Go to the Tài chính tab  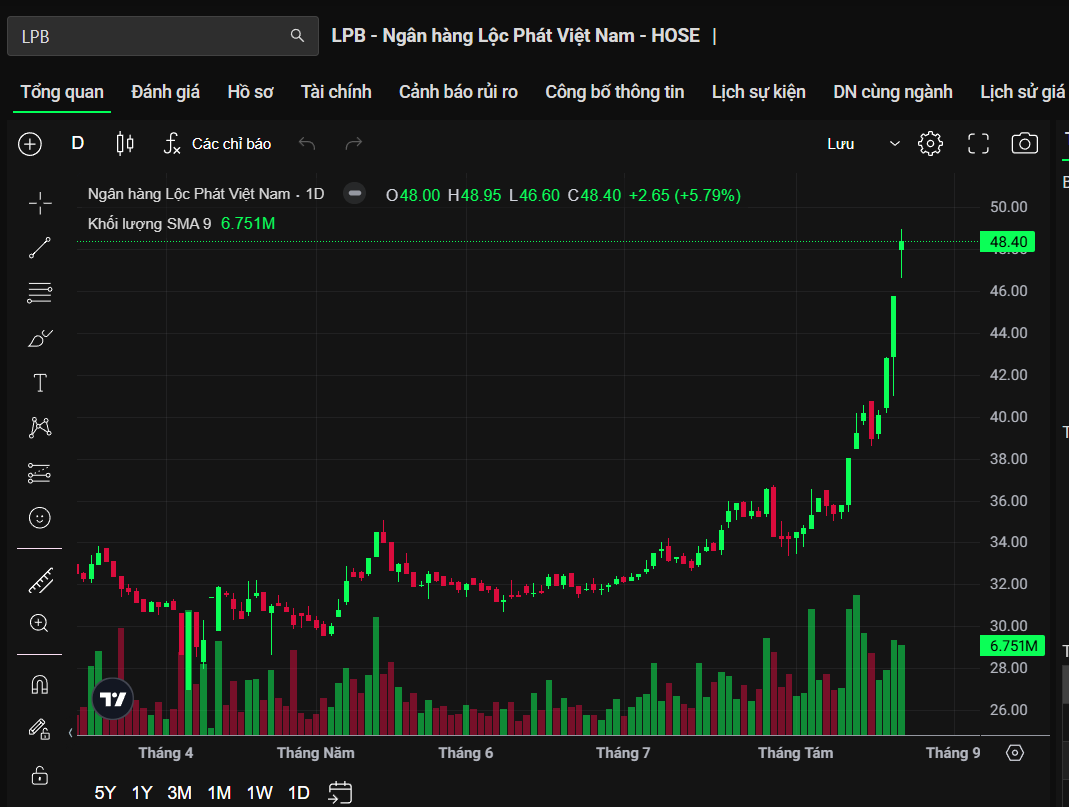click(x=336, y=92)
